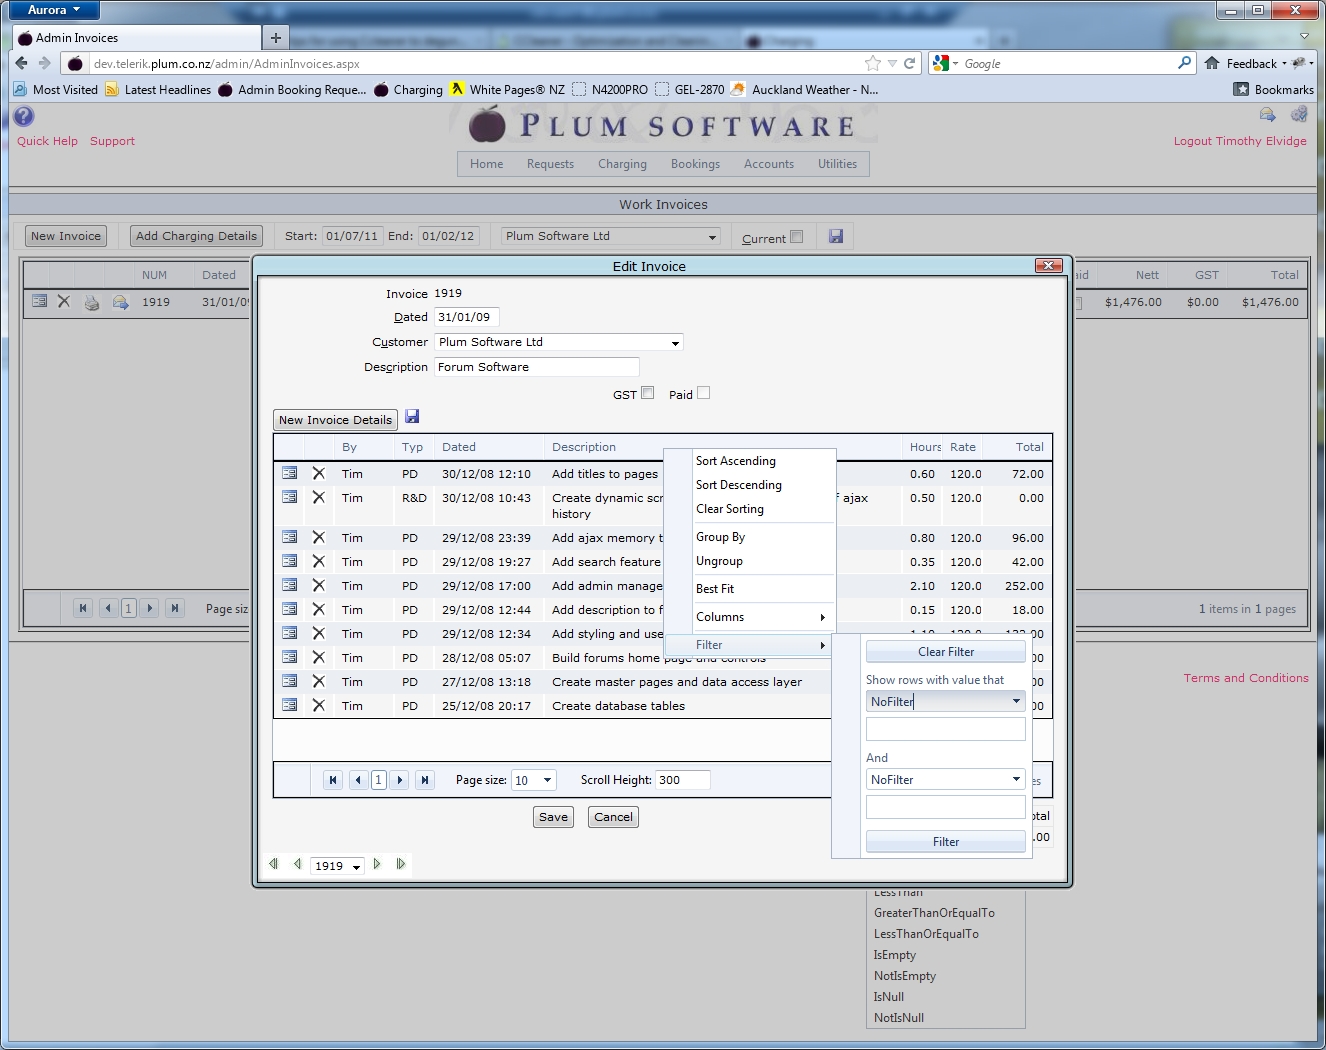Delete the 25/12/08 20:17 Create database tables row

(x=318, y=705)
